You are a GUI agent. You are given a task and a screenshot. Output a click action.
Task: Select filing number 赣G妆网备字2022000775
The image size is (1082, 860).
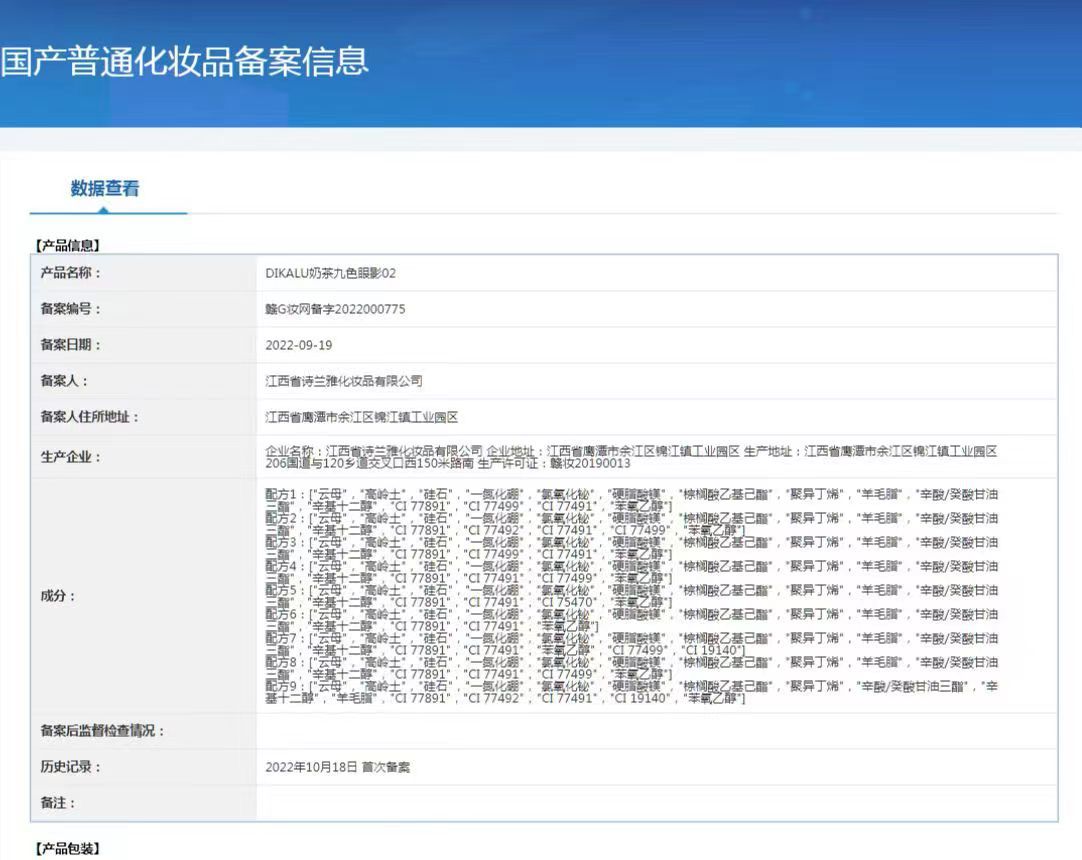pos(335,309)
